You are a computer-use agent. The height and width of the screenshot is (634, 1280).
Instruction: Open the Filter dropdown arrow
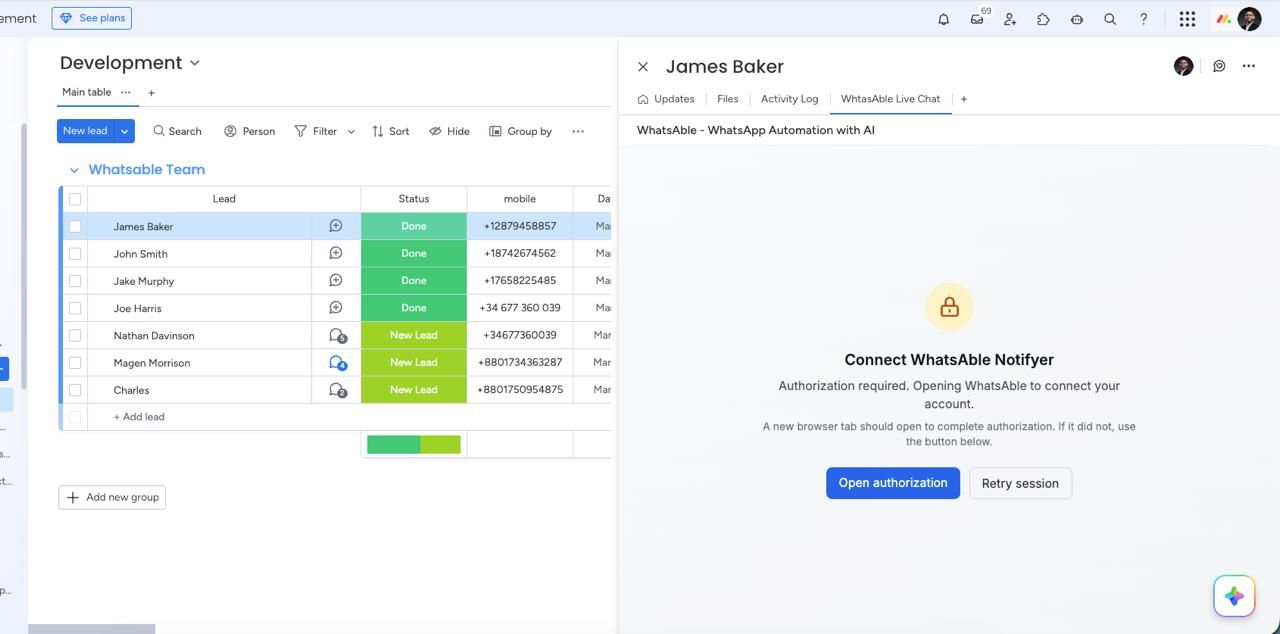(x=351, y=131)
